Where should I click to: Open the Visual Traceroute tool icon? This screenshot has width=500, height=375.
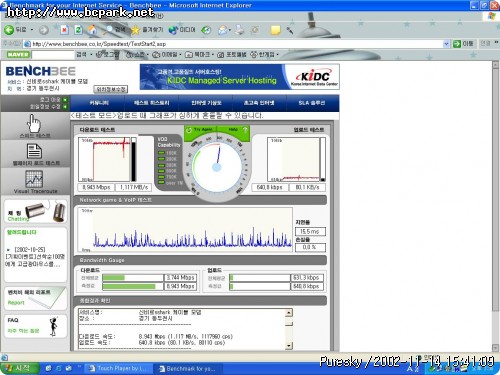click(34, 179)
